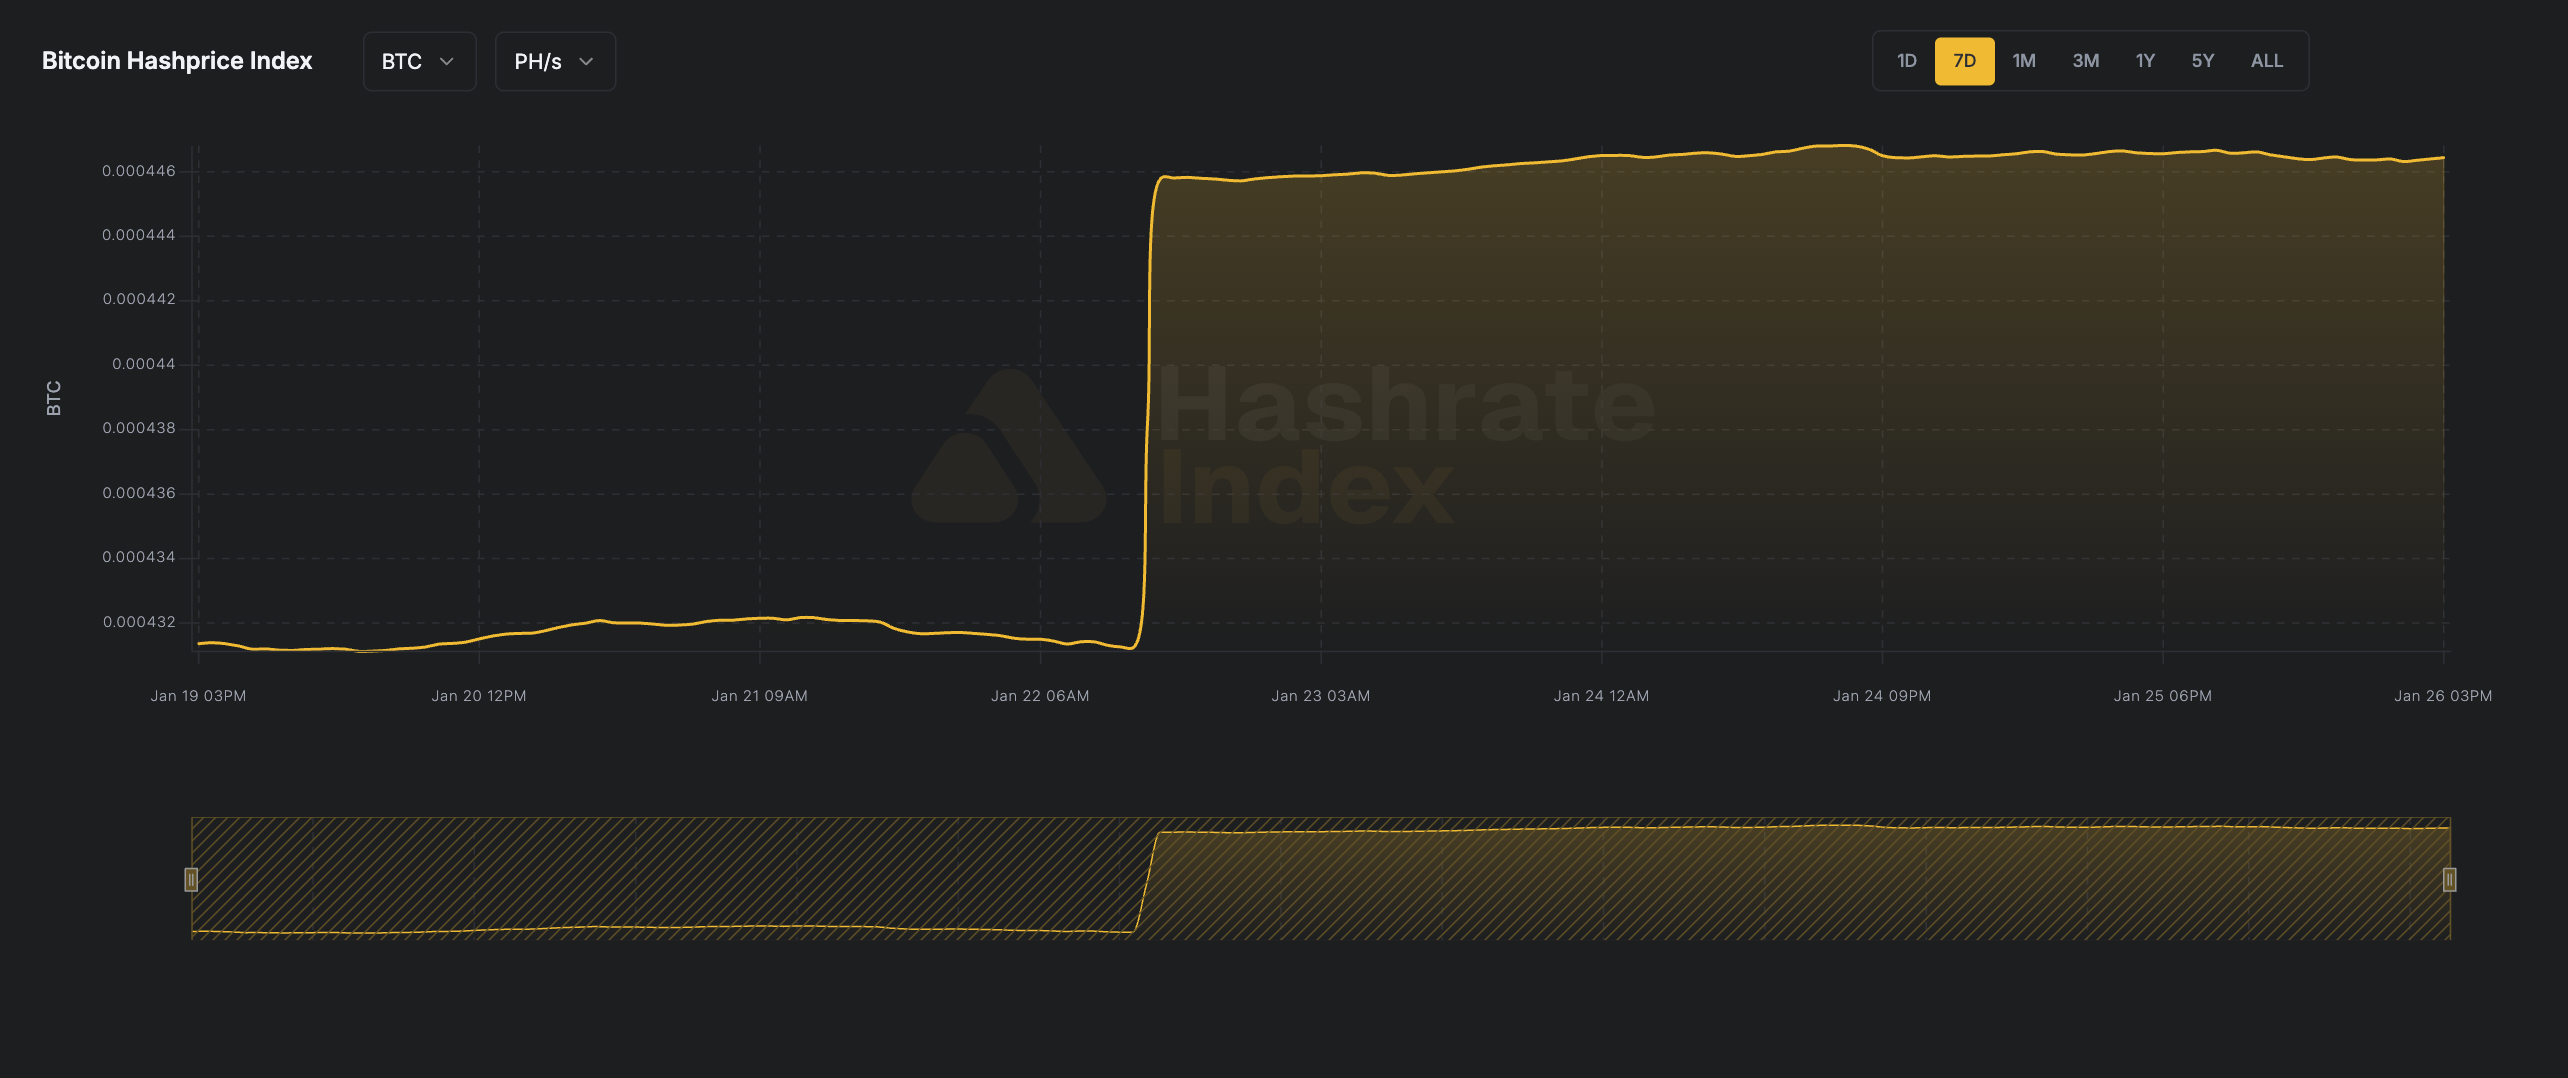Select the 3M time range option
This screenshot has height=1078, width=2568.
point(2085,61)
